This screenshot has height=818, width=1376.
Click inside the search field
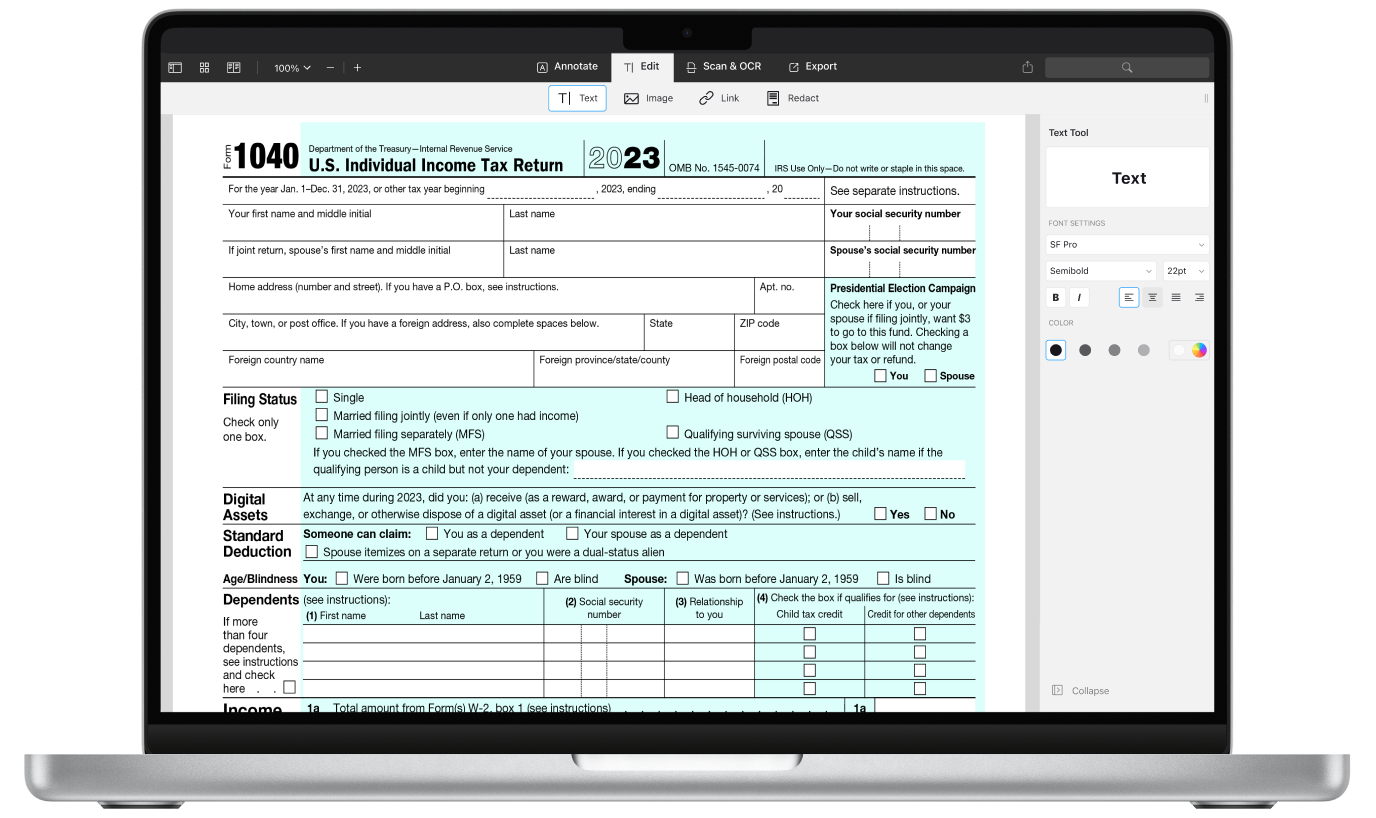1127,67
